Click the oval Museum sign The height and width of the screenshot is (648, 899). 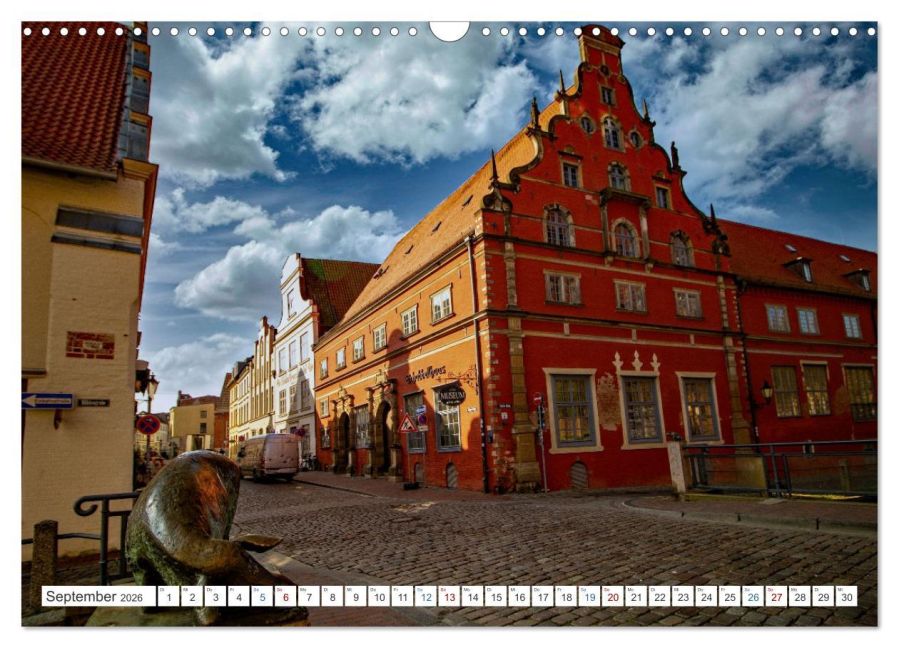452,395
